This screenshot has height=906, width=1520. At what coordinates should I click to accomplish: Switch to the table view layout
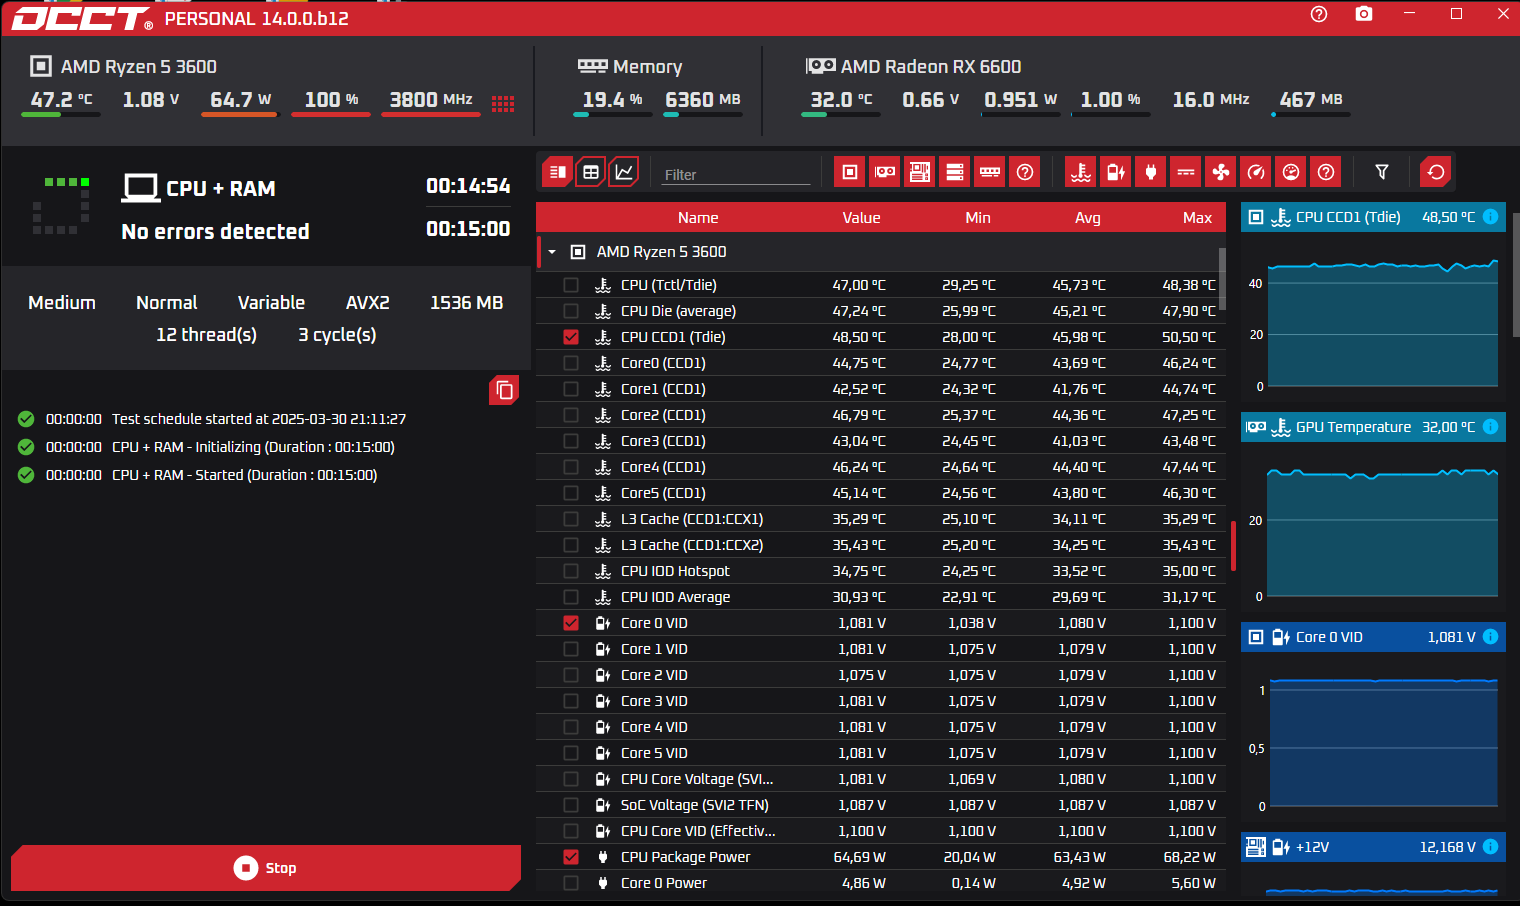(x=591, y=172)
